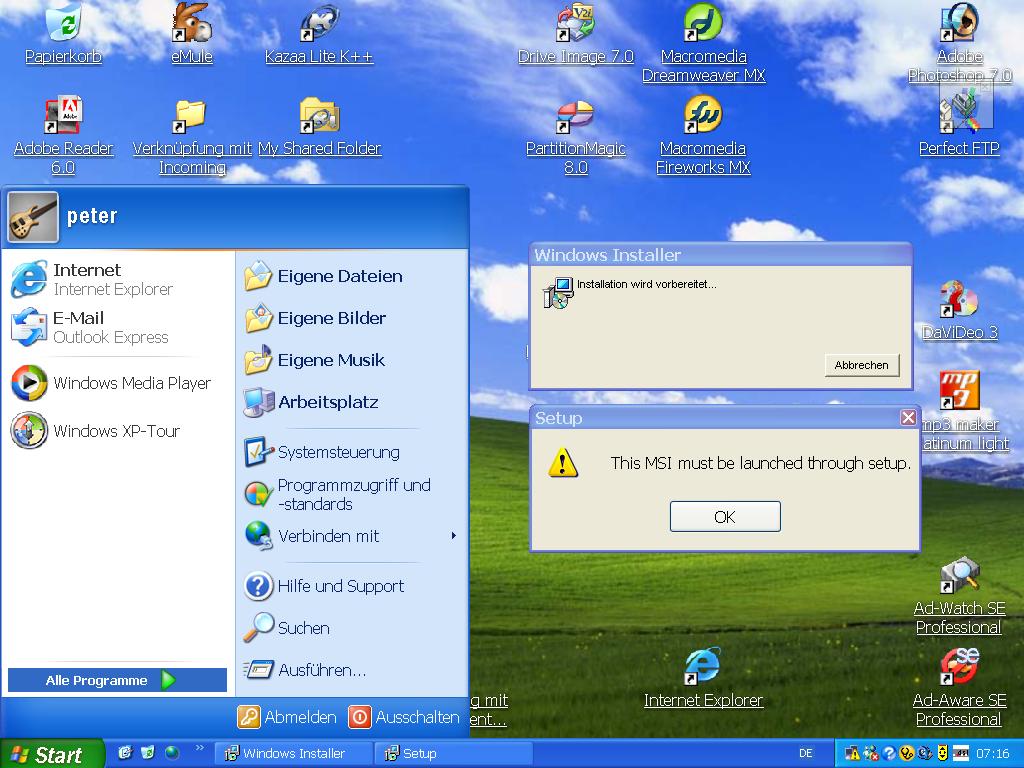Image resolution: width=1024 pixels, height=768 pixels.
Task: Open Kazaa Lite K++ desktop shortcut
Action: click(x=319, y=34)
